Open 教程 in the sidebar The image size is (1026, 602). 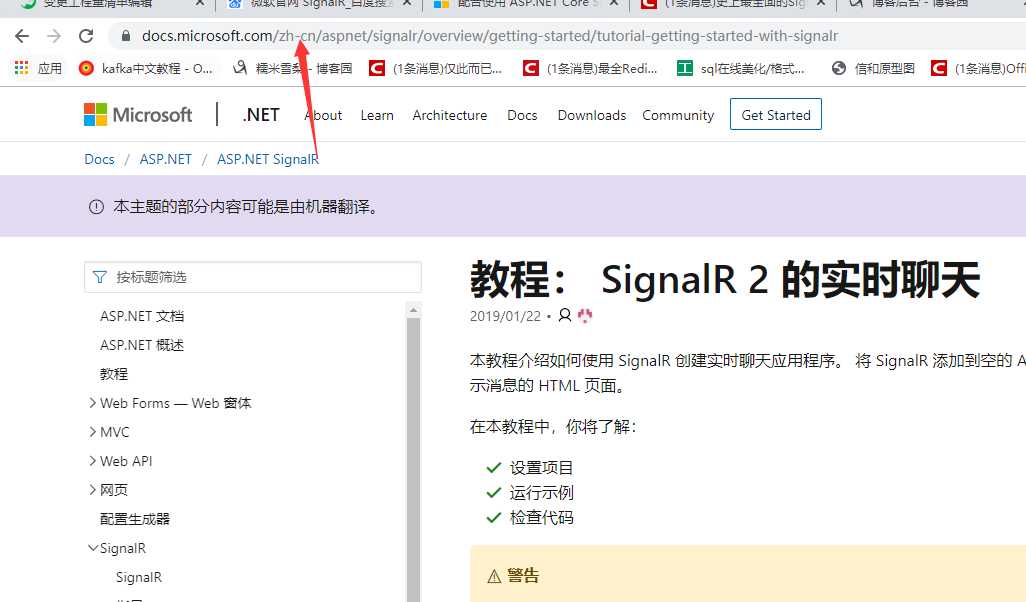pyautogui.click(x=114, y=374)
